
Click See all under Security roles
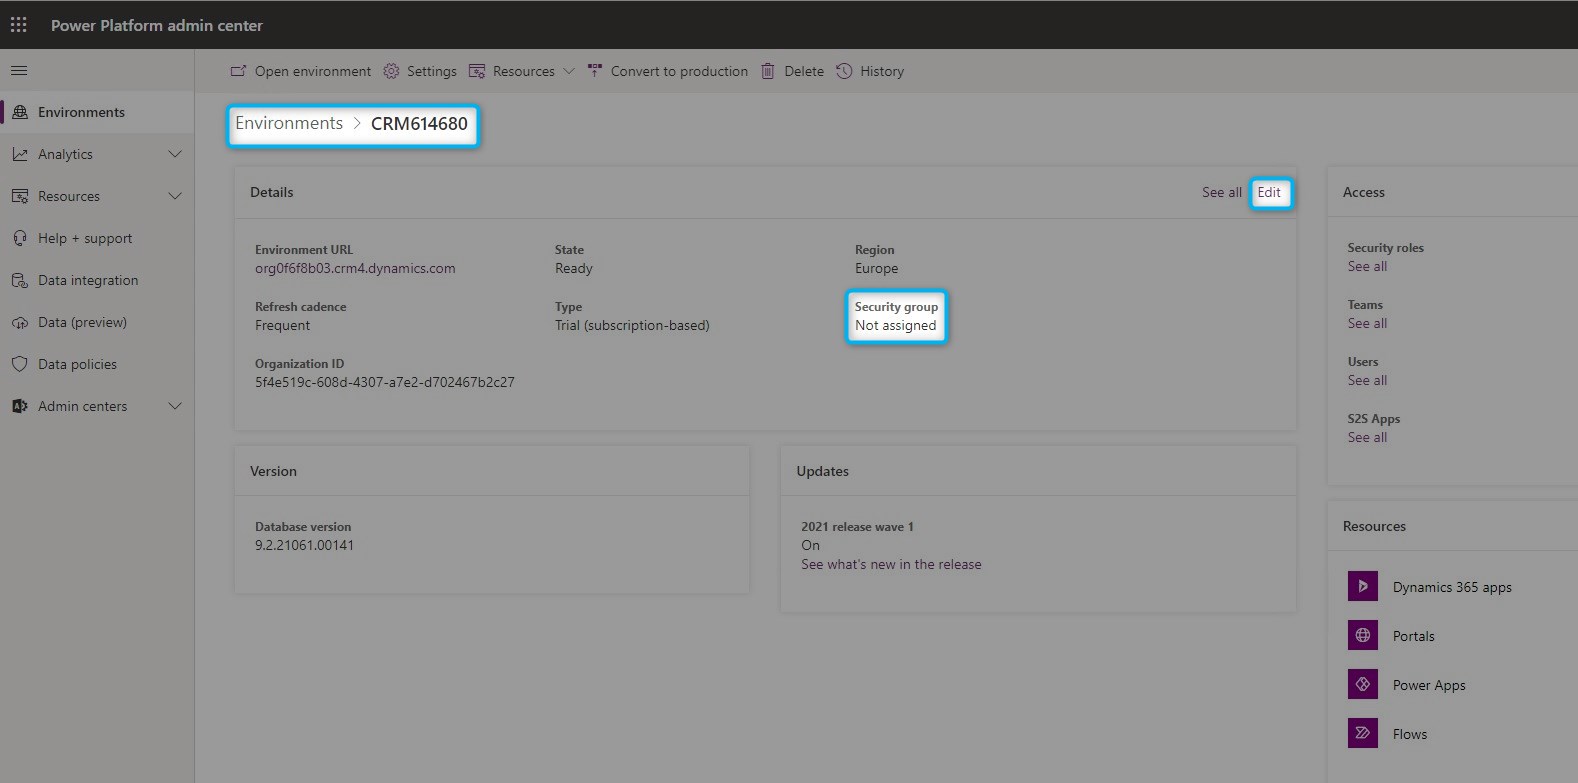click(1367, 266)
